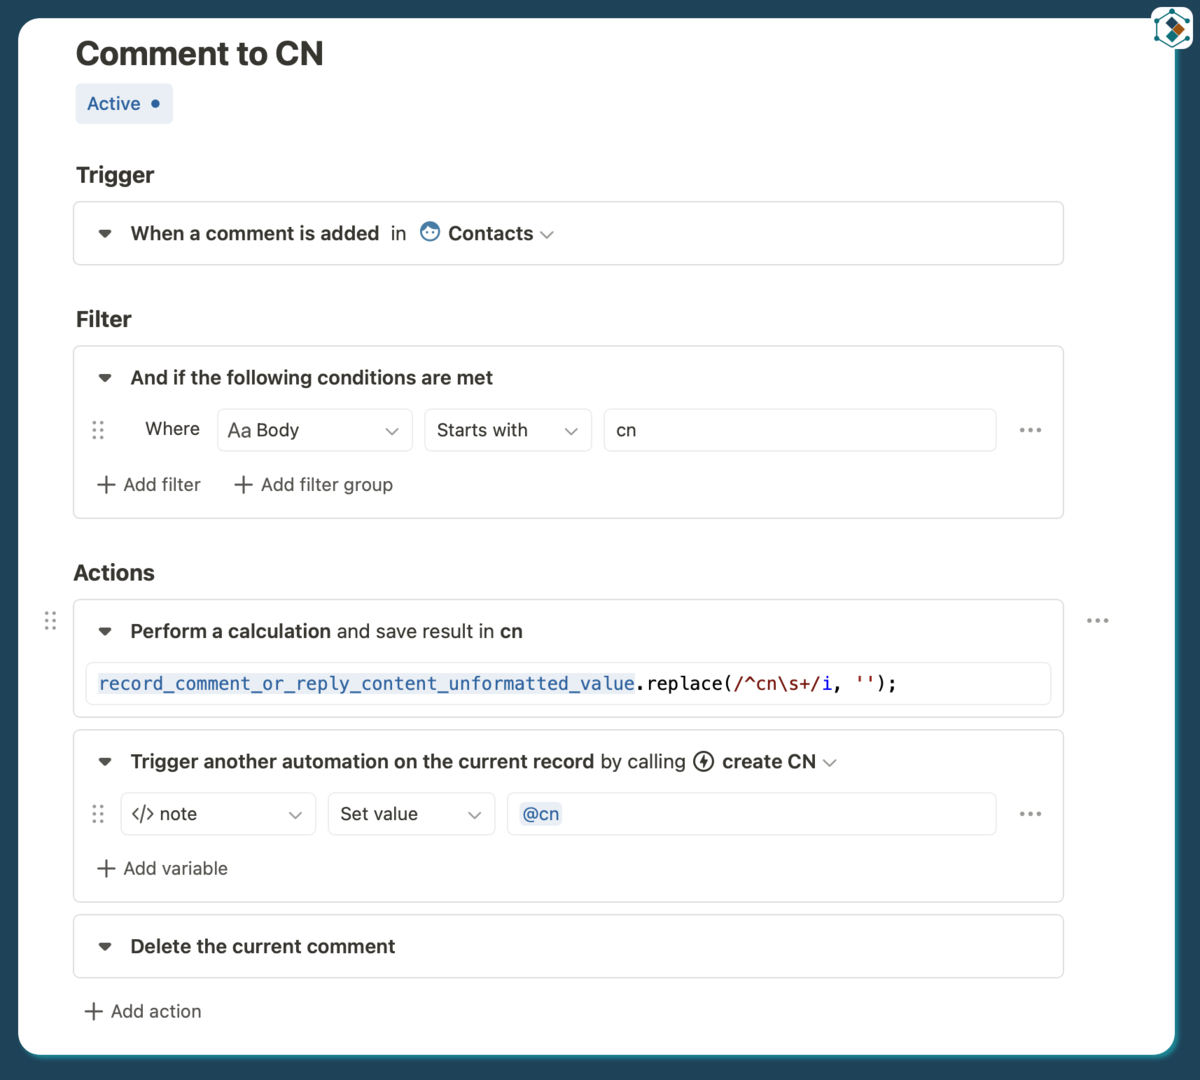1200x1080 pixels.
Task: Open the calculation action three-dot menu
Action: click(x=1097, y=621)
